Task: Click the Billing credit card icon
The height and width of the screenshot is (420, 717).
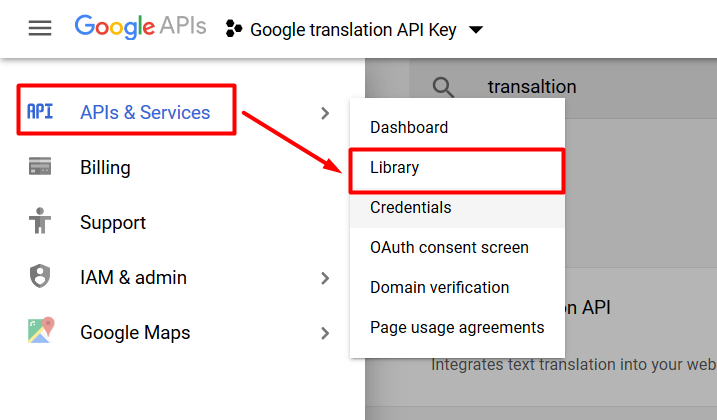Action: [40, 166]
